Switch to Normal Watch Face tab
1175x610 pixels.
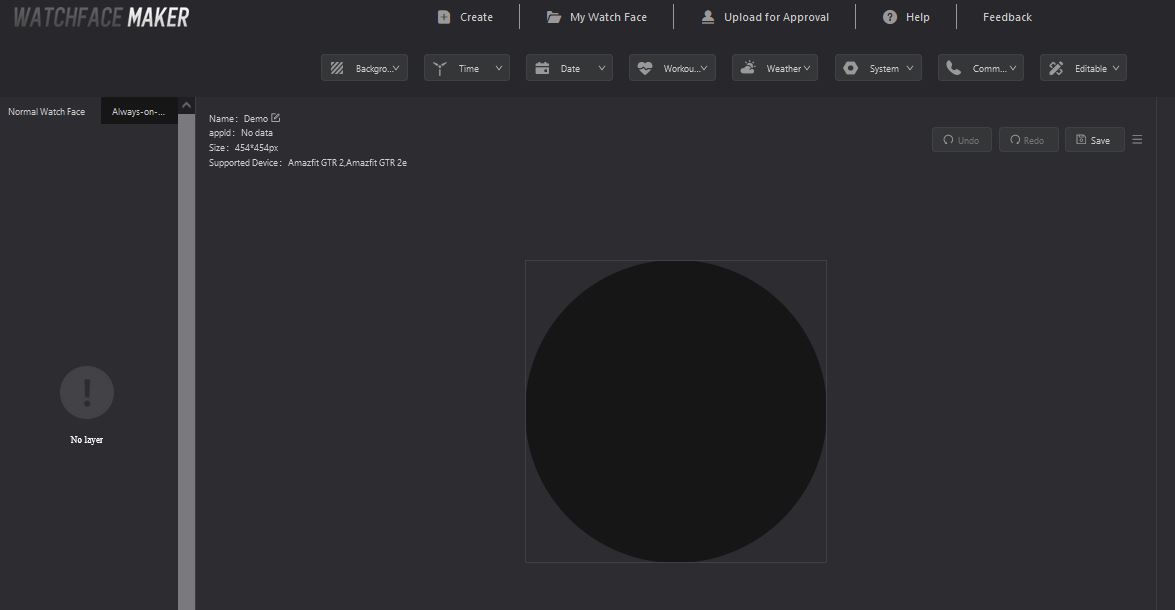click(46, 112)
